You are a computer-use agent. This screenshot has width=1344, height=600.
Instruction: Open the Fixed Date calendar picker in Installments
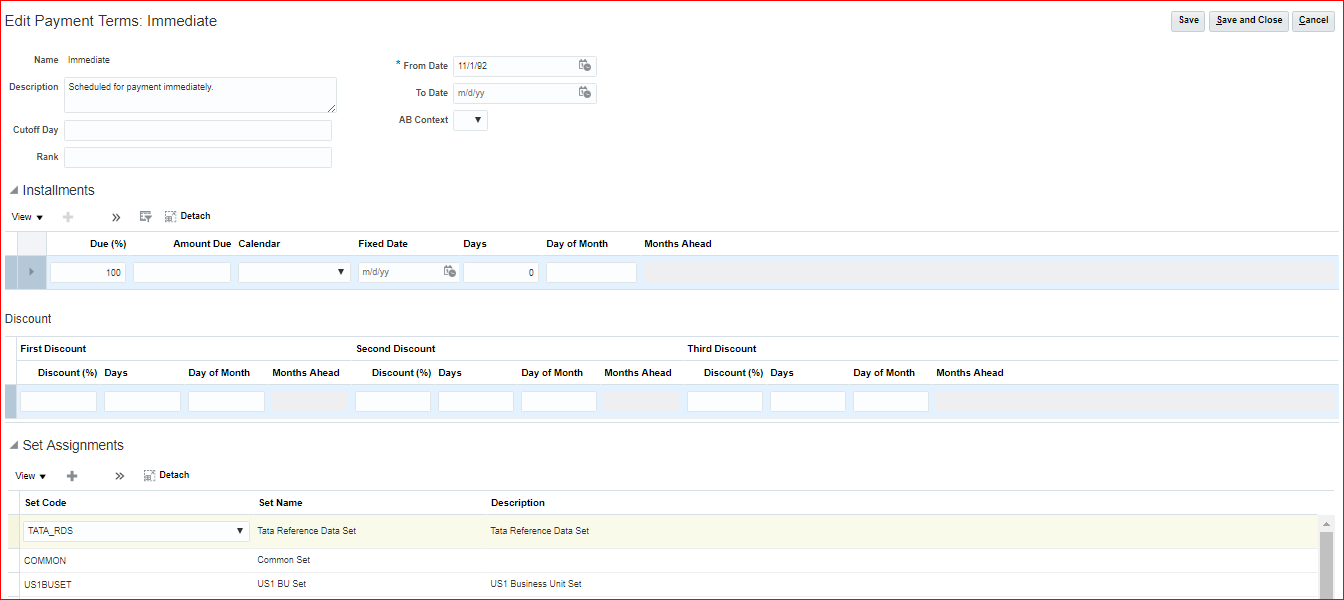450,272
